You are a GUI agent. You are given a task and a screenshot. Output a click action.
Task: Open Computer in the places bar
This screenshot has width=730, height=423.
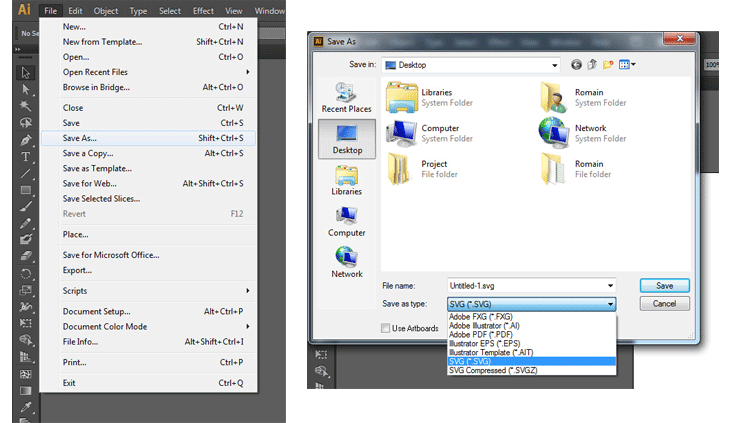[x=346, y=222]
